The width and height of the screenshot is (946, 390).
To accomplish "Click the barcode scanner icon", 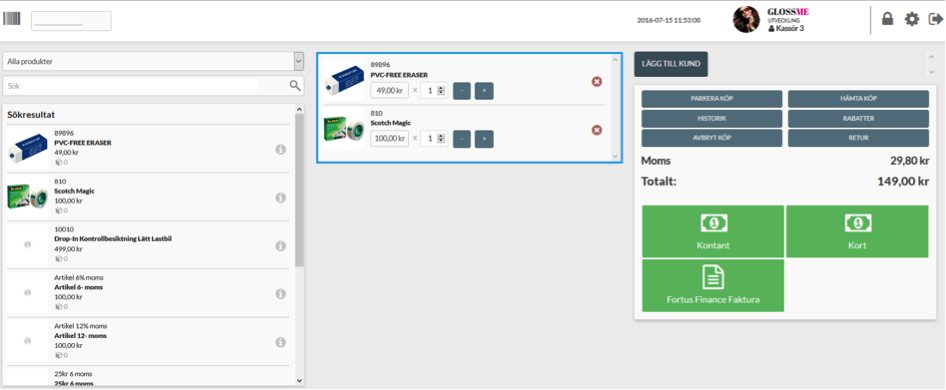I will [11, 19].
